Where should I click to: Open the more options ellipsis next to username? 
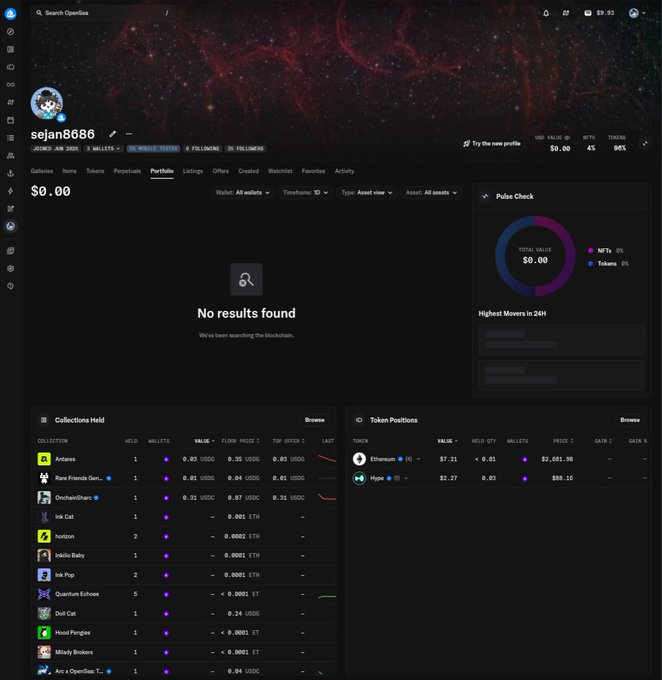click(x=129, y=134)
